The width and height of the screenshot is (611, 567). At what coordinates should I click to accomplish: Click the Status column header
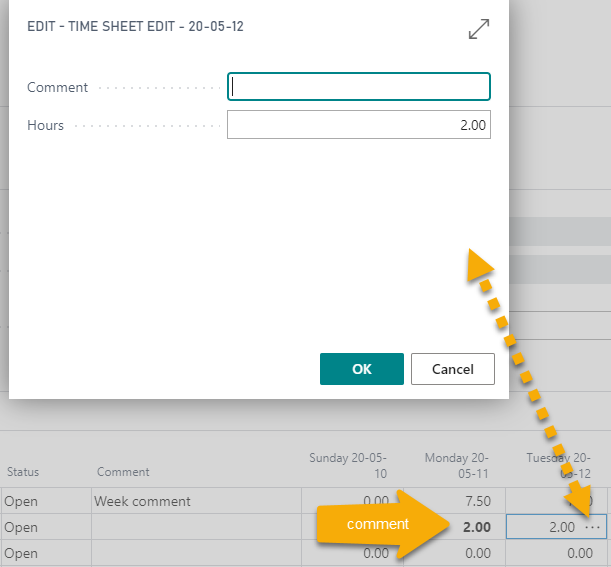(x=22, y=472)
